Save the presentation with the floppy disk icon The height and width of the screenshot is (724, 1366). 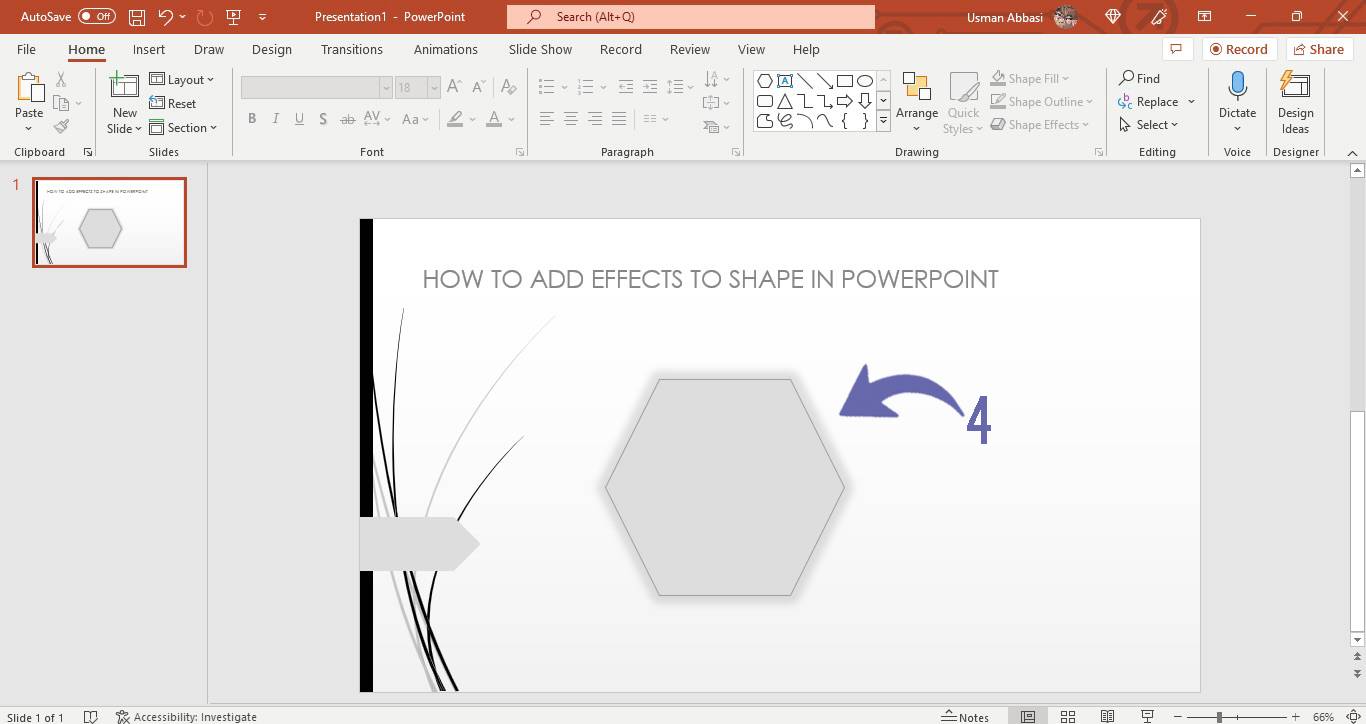coord(137,17)
